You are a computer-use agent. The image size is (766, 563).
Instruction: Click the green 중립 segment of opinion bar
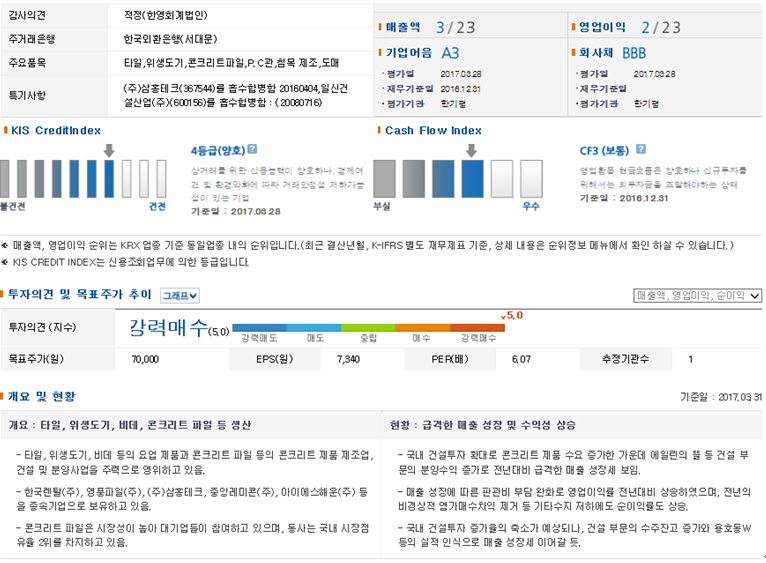tap(368, 327)
